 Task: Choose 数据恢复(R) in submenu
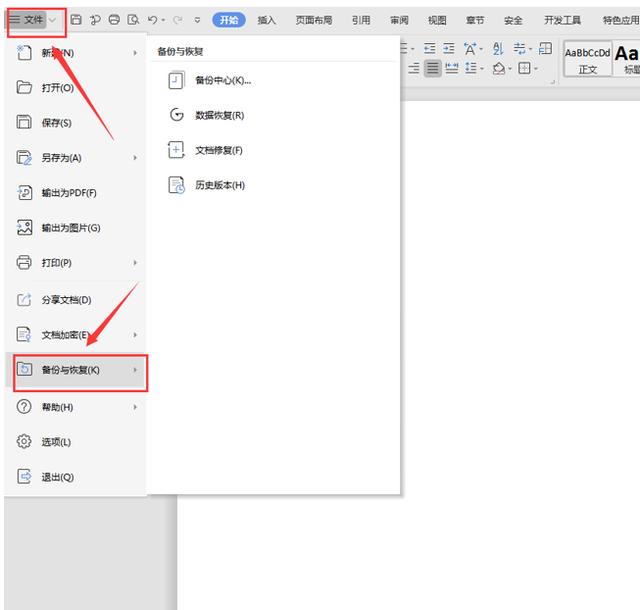(273, 115)
